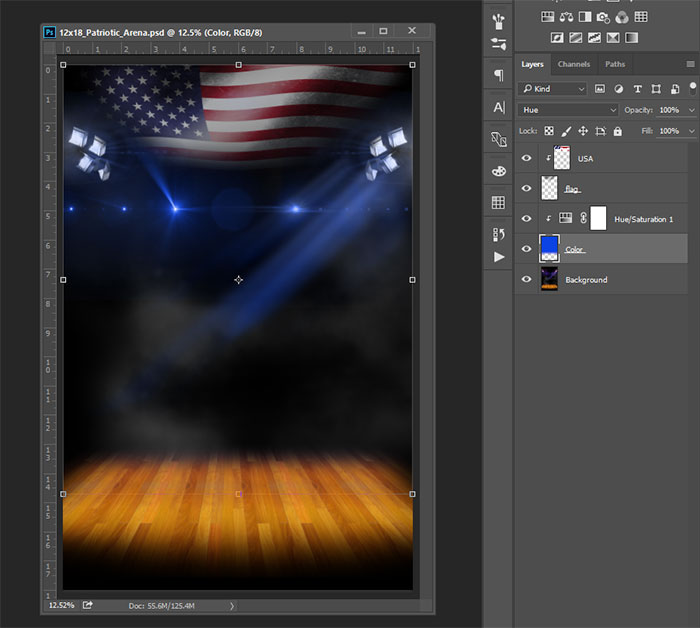Add a Hue/Saturation adjustment from Adjustments panel
This screenshot has height=628, width=700.
(x=547, y=17)
